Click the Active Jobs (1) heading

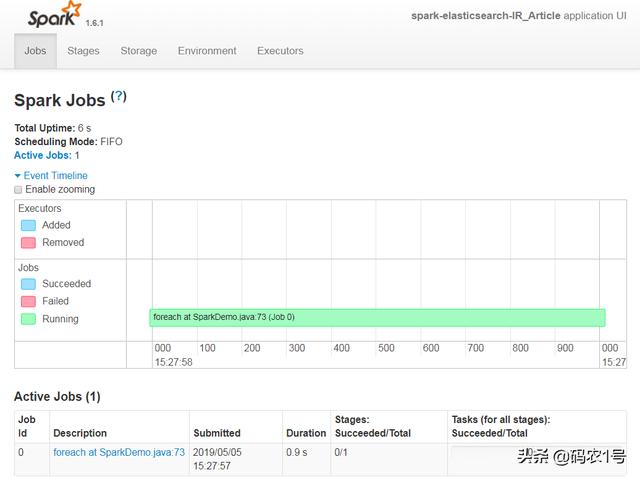tap(57, 396)
